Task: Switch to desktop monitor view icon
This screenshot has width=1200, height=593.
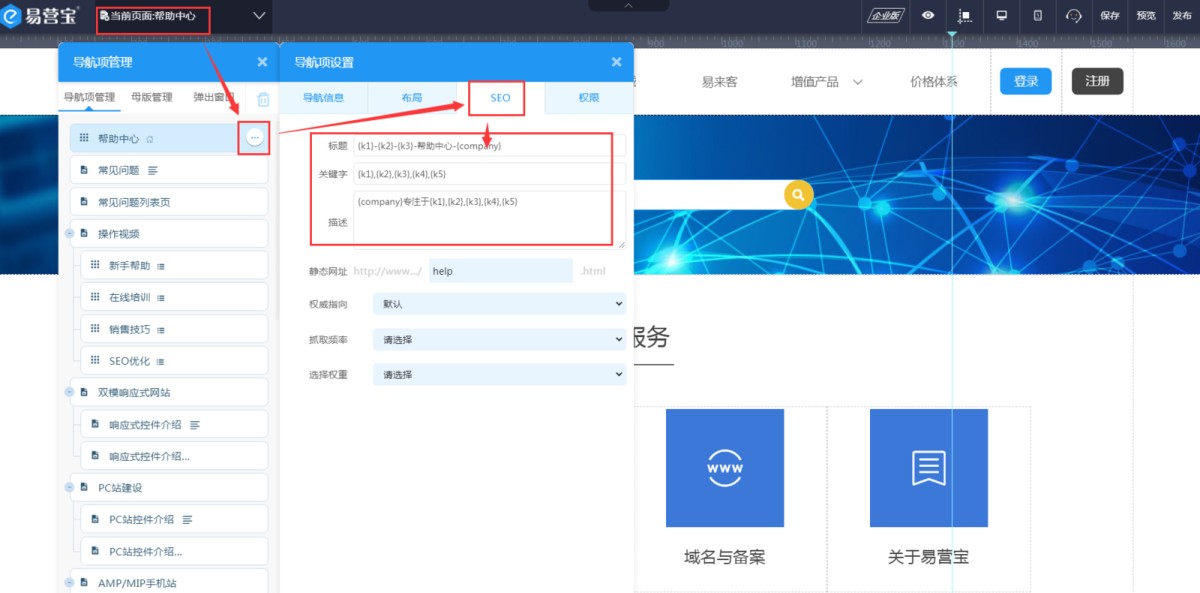Action: click(1001, 16)
